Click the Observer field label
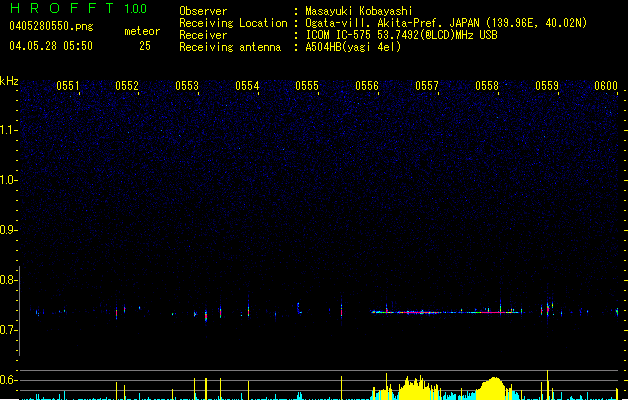 [x=203, y=11]
